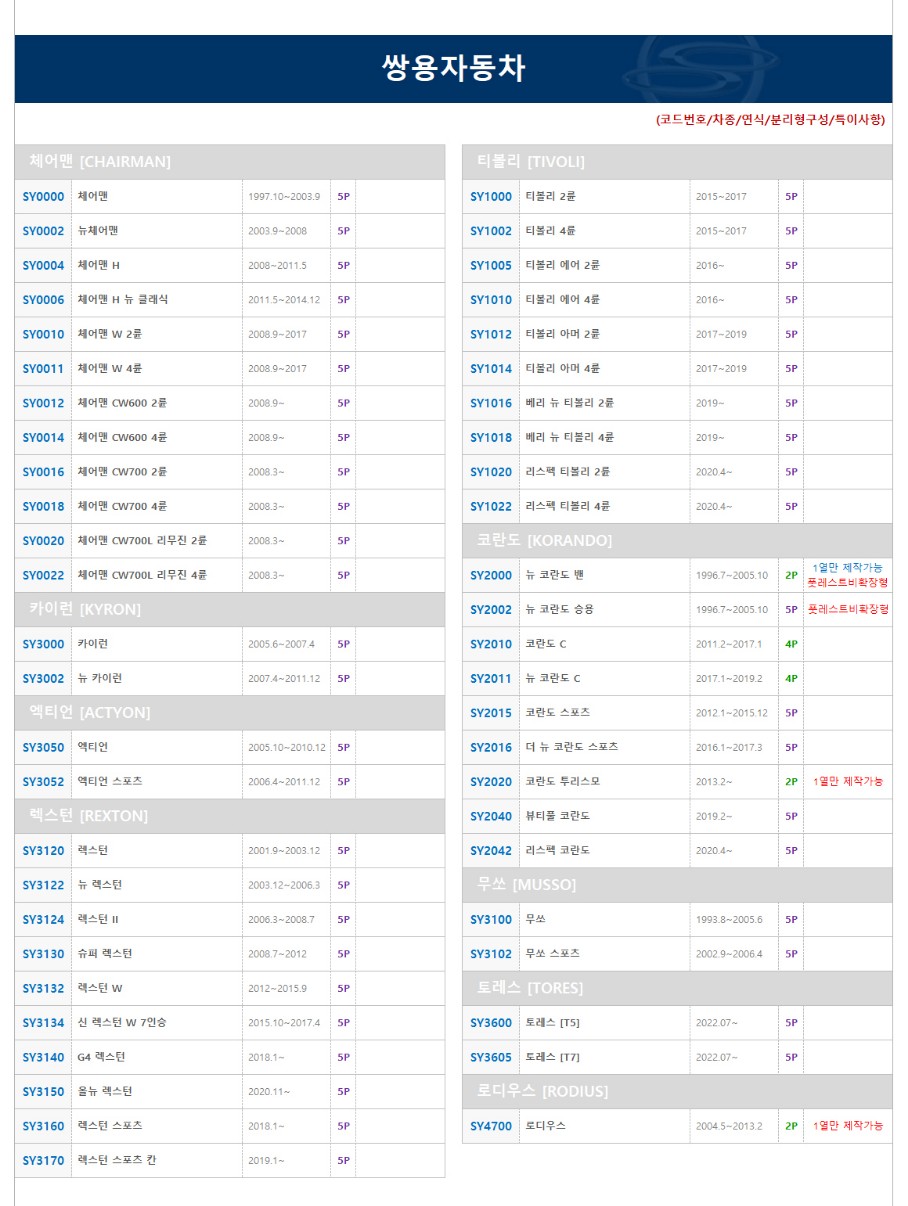Image resolution: width=908 pixels, height=1206 pixels.
Task: Click code SY3134 신 렉스턴 W 7인승
Action: [x=43, y=1023]
